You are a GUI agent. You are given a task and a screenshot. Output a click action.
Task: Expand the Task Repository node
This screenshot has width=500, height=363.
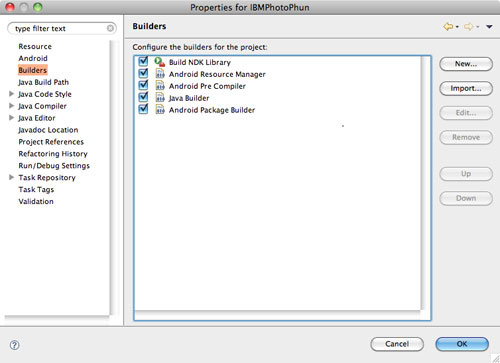(x=11, y=177)
